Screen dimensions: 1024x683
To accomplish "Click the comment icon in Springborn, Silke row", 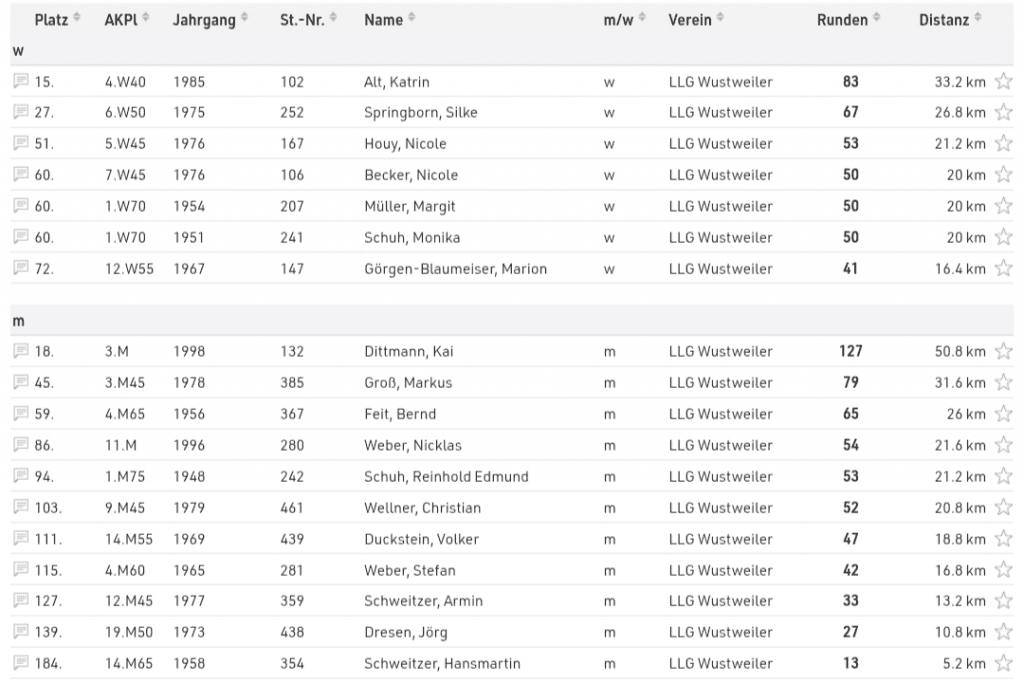I will pos(21,112).
